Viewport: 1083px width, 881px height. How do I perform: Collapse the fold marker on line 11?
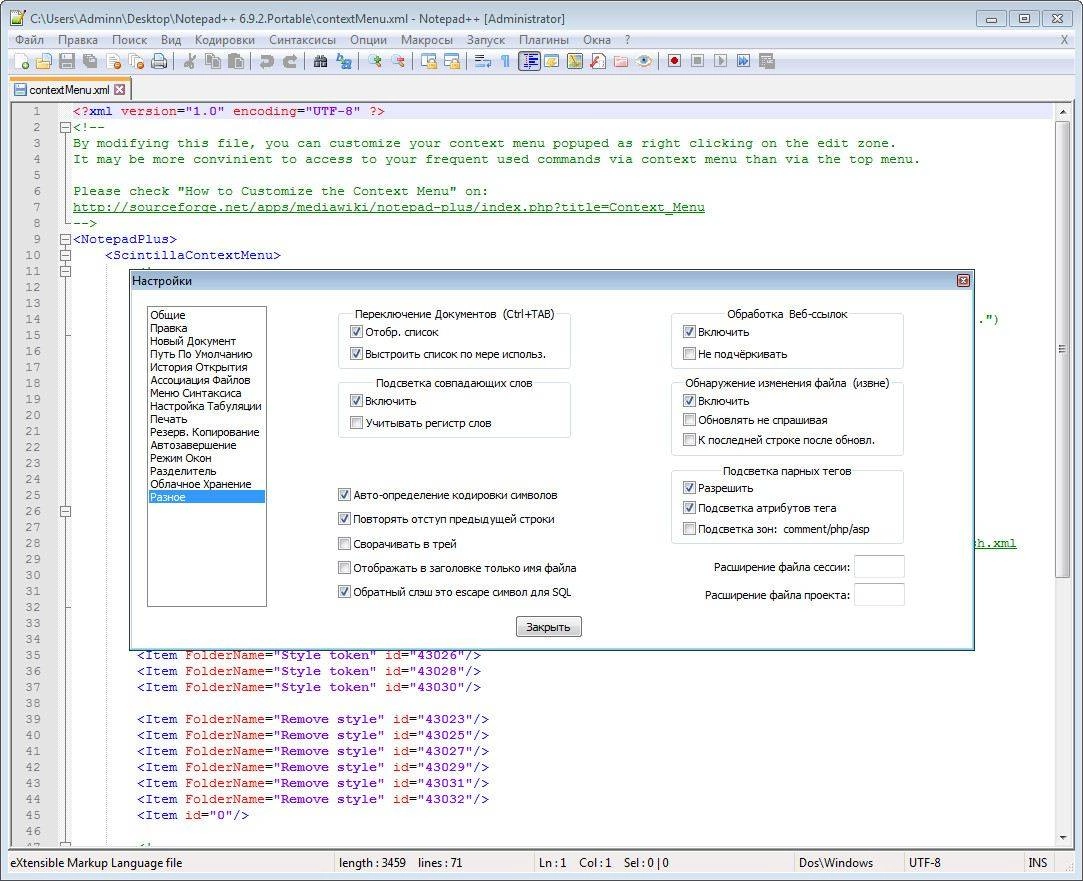pyautogui.click(x=65, y=271)
